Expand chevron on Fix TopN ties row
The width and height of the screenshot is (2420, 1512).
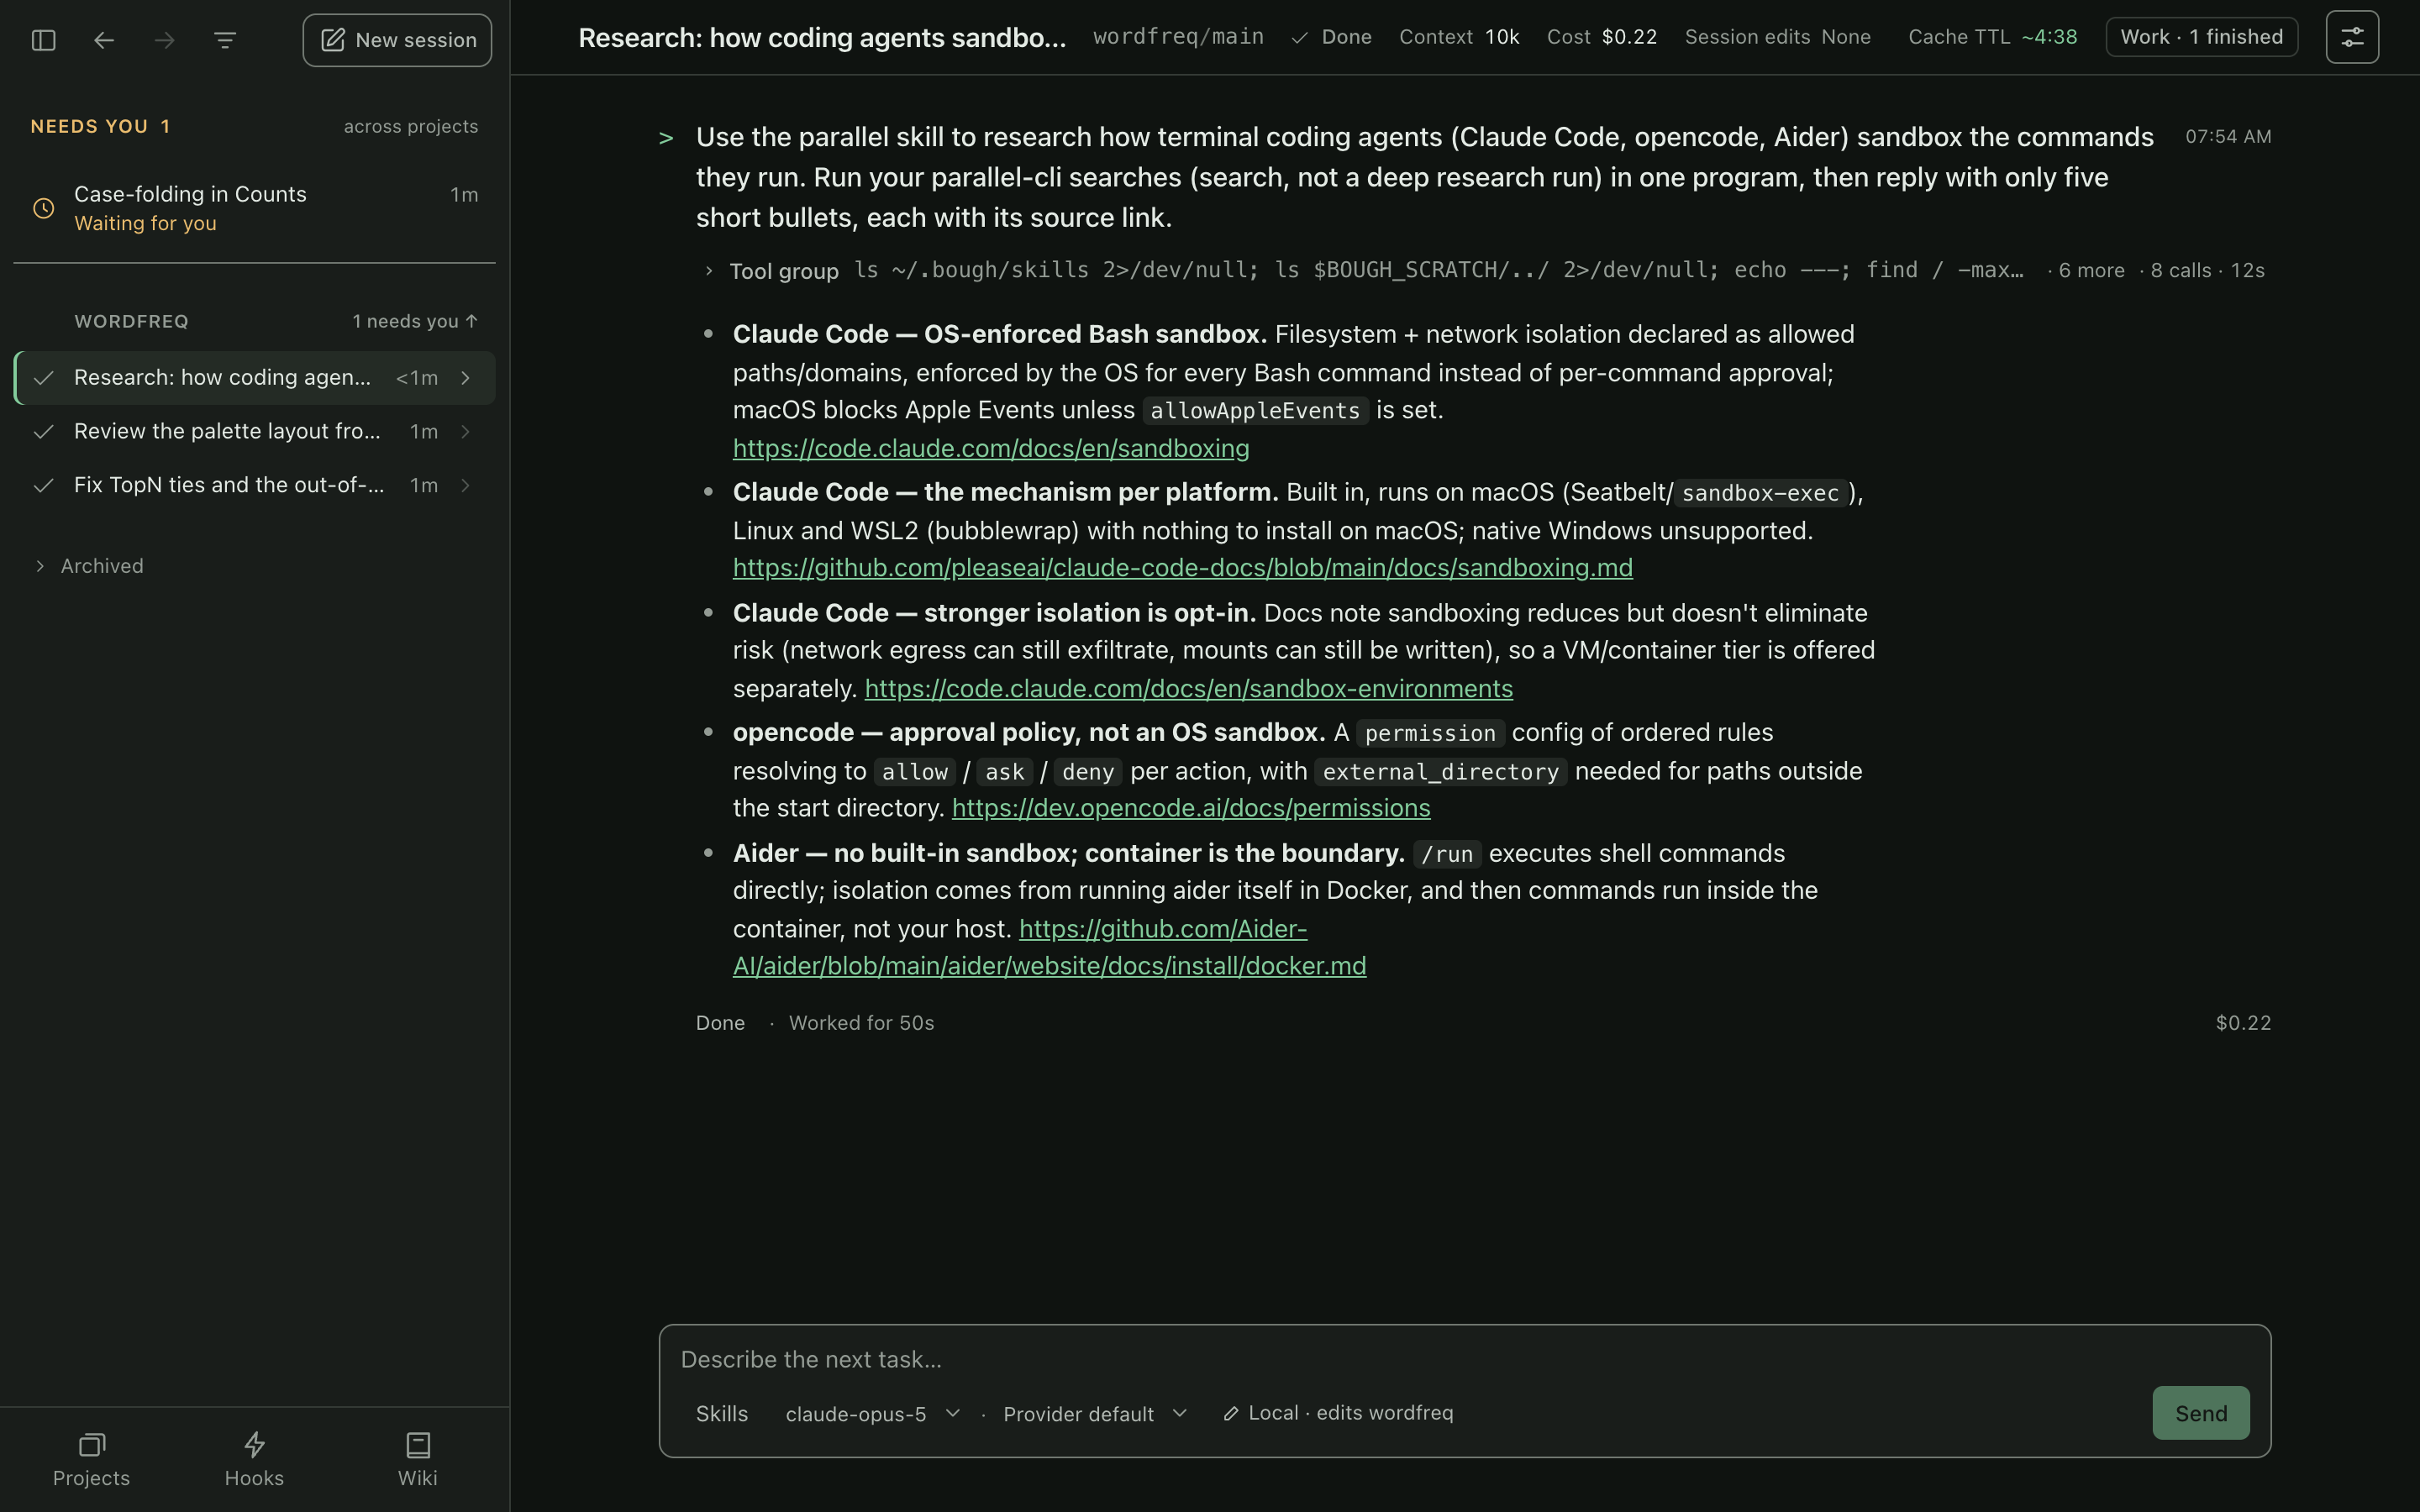466,485
